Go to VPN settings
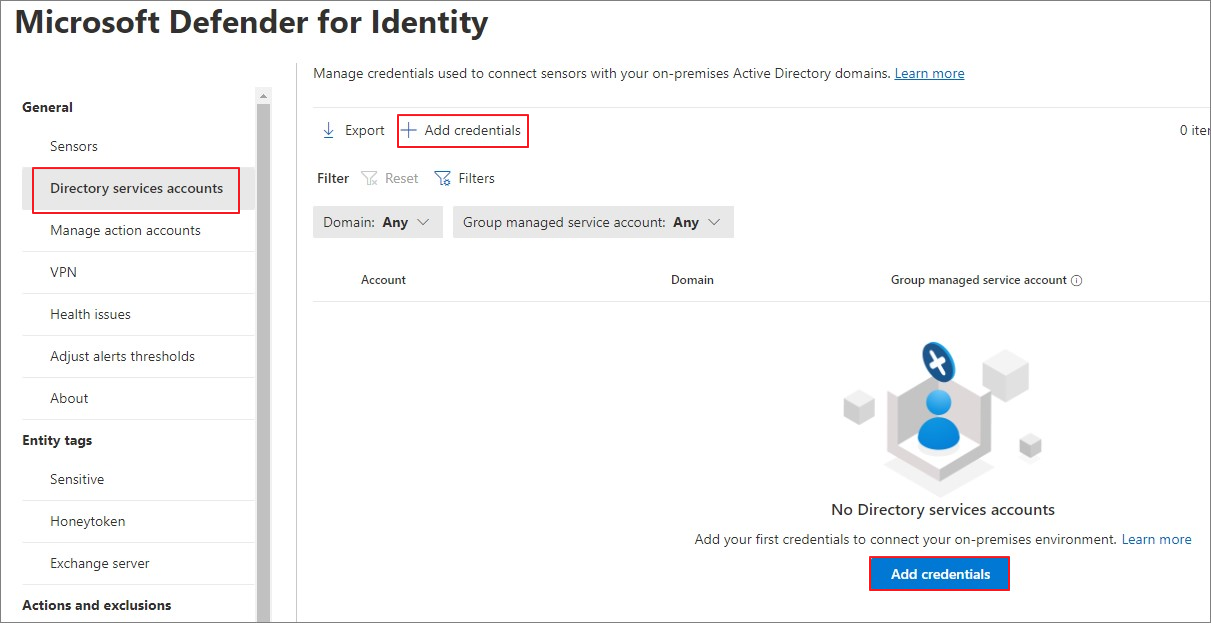The image size is (1211, 623). [63, 272]
